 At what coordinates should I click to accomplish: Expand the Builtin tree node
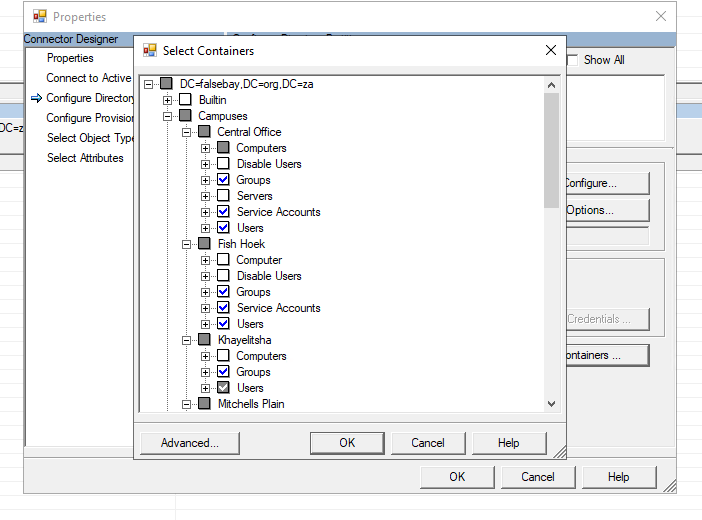pos(168,100)
